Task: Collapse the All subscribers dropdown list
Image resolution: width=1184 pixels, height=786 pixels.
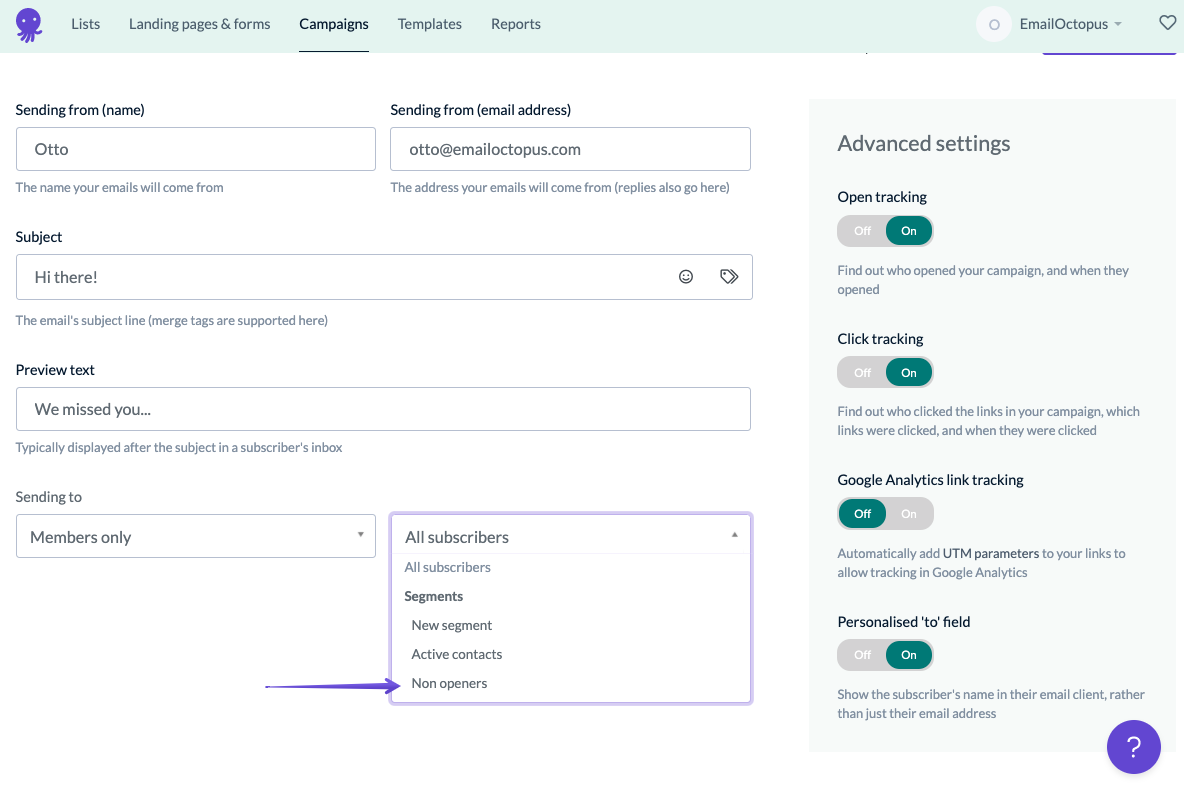Action: (x=570, y=536)
